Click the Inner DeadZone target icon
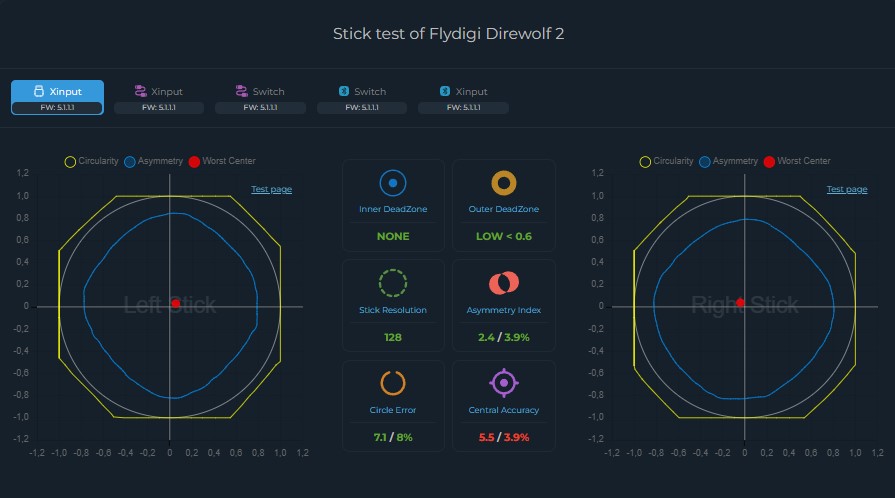This screenshot has height=498, width=895. [x=393, y=183]
